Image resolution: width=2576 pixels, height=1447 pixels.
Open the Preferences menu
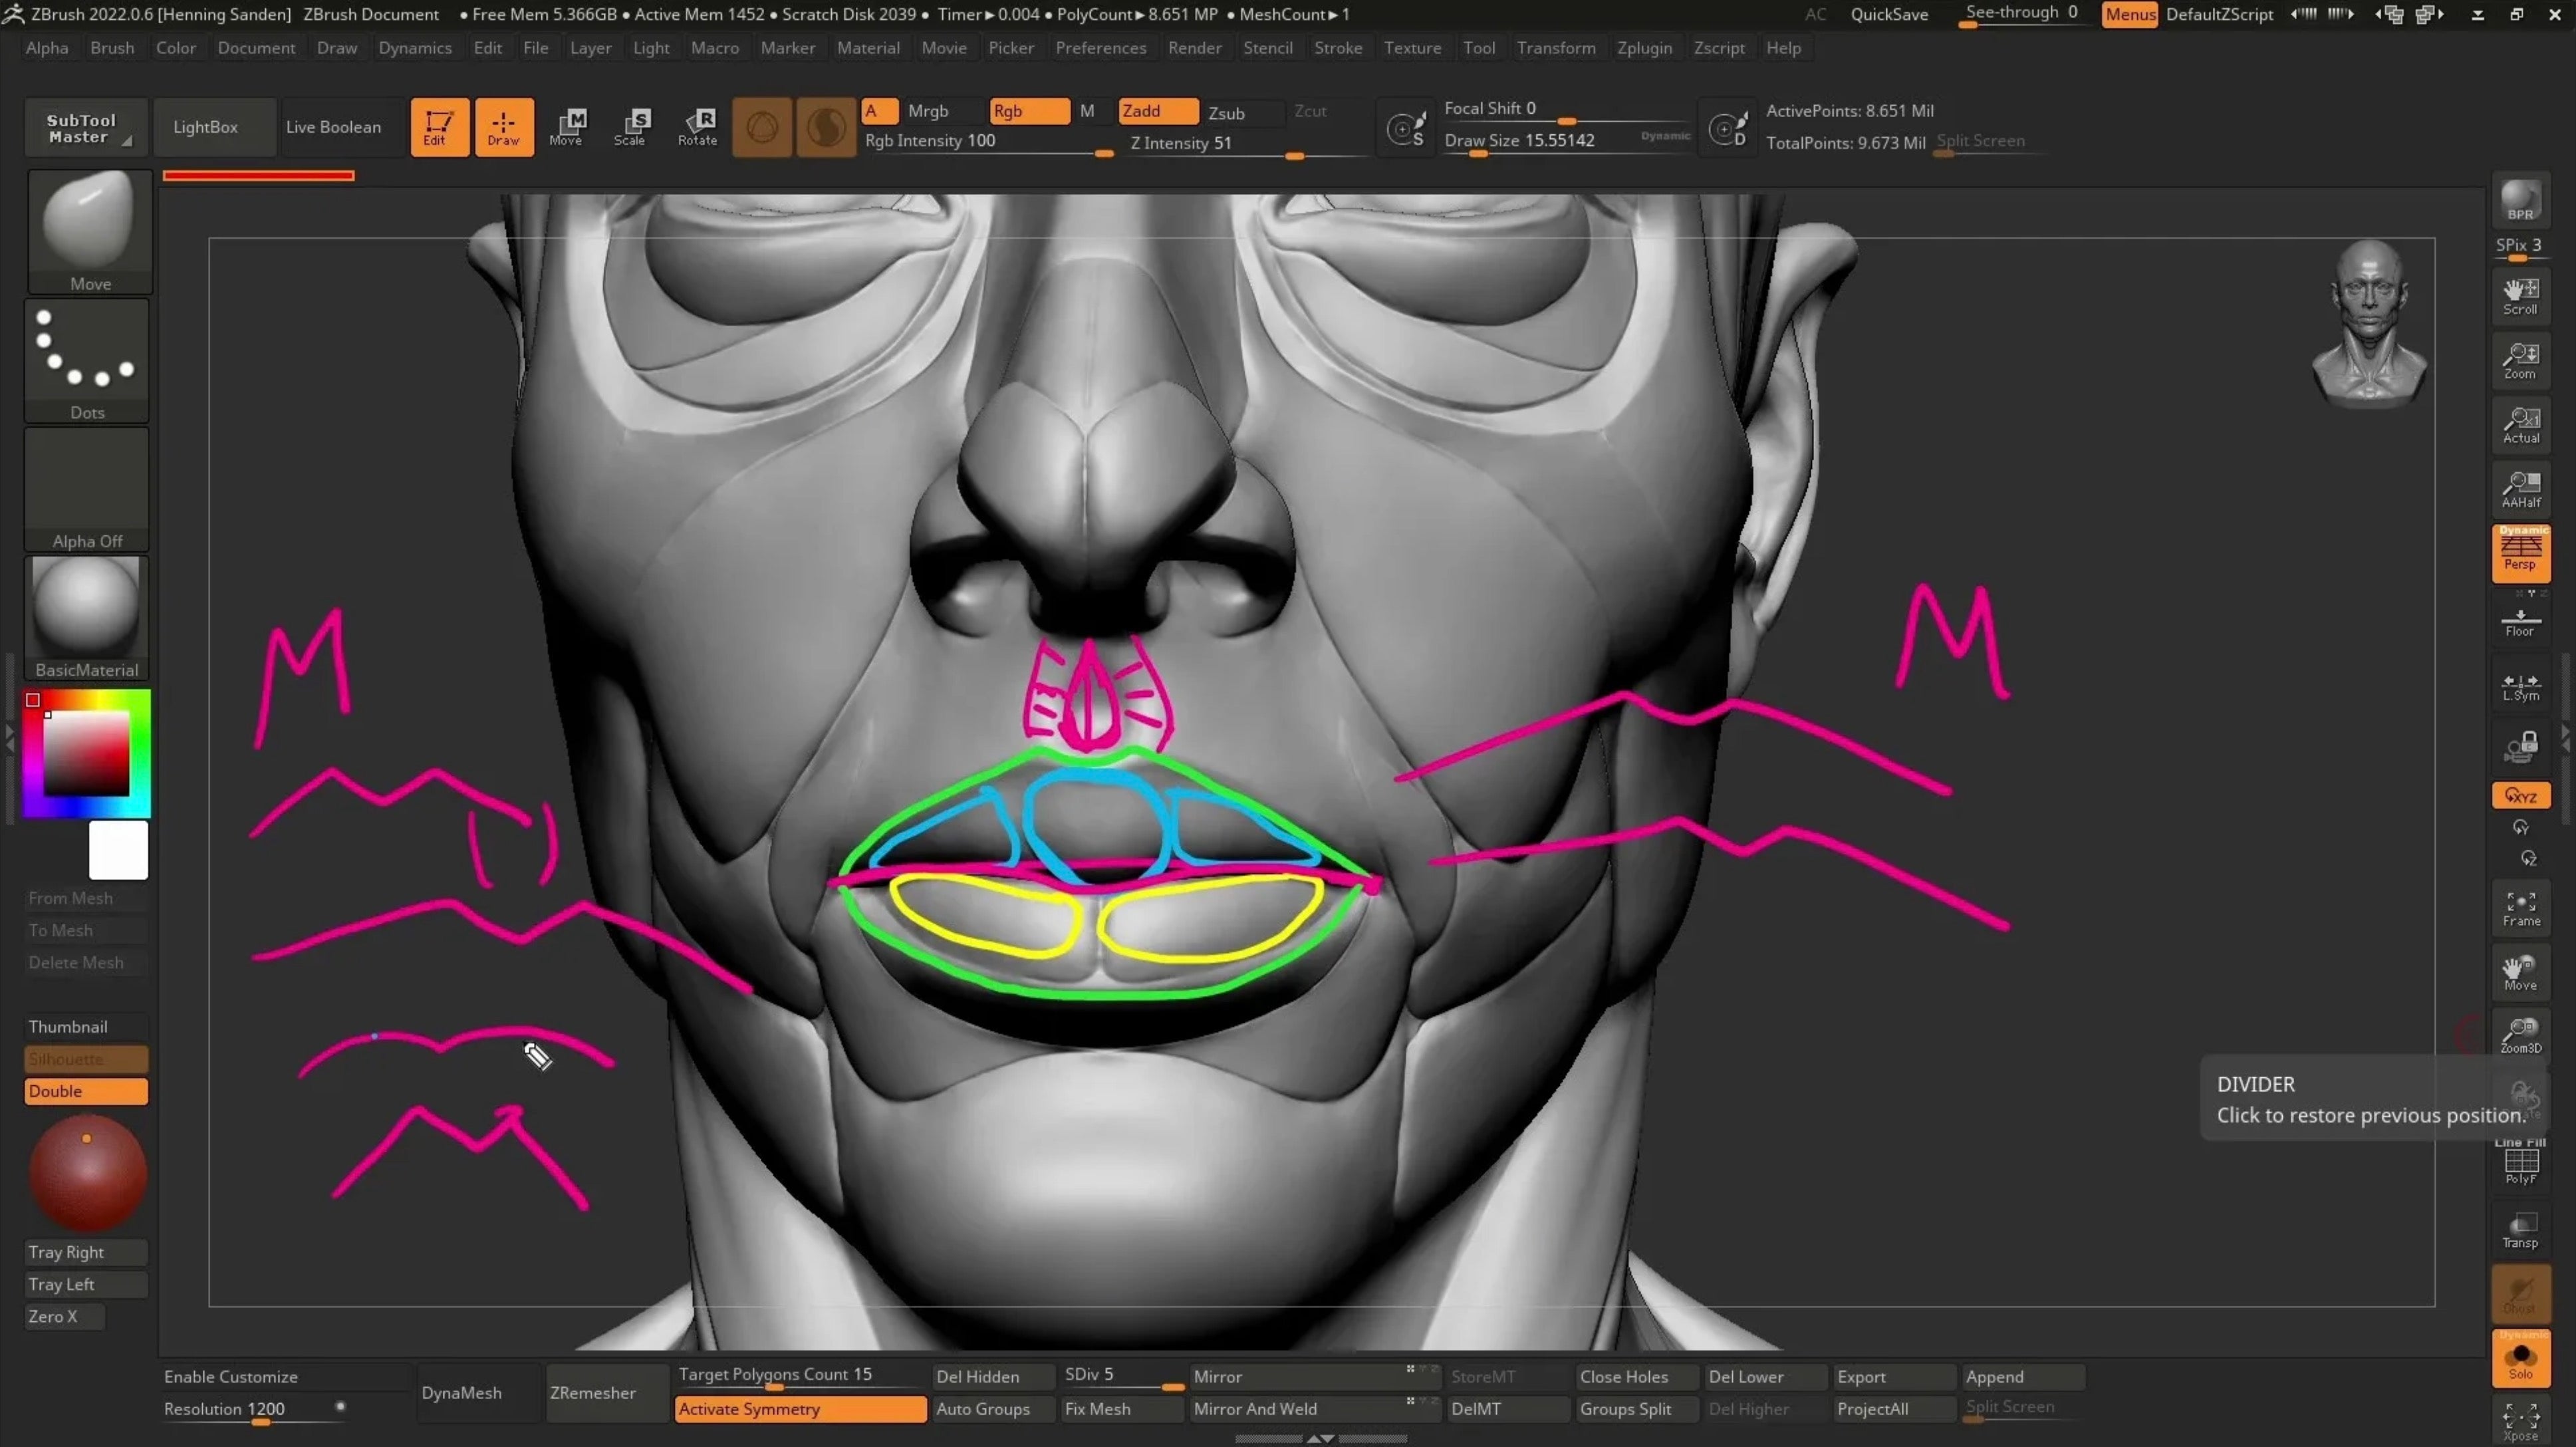[x=1100, y=47]
